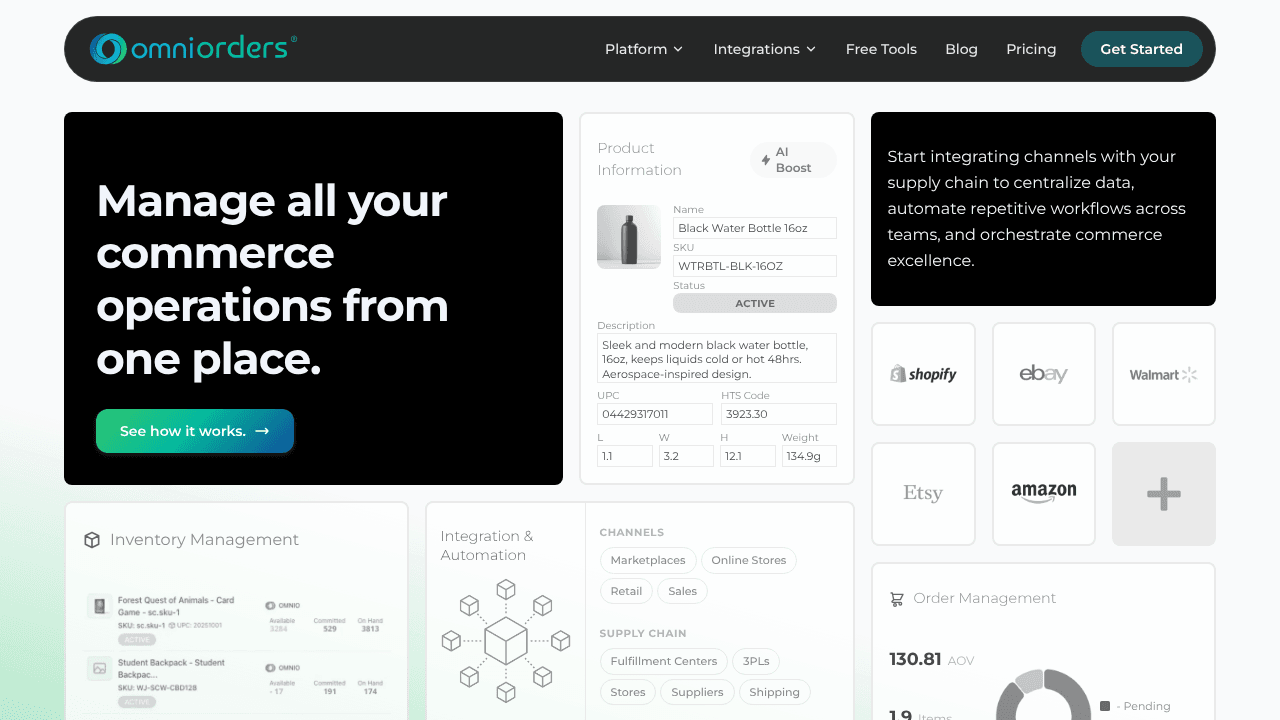
Task: Click the order status donut chart
Action: tap(1044, 695)
